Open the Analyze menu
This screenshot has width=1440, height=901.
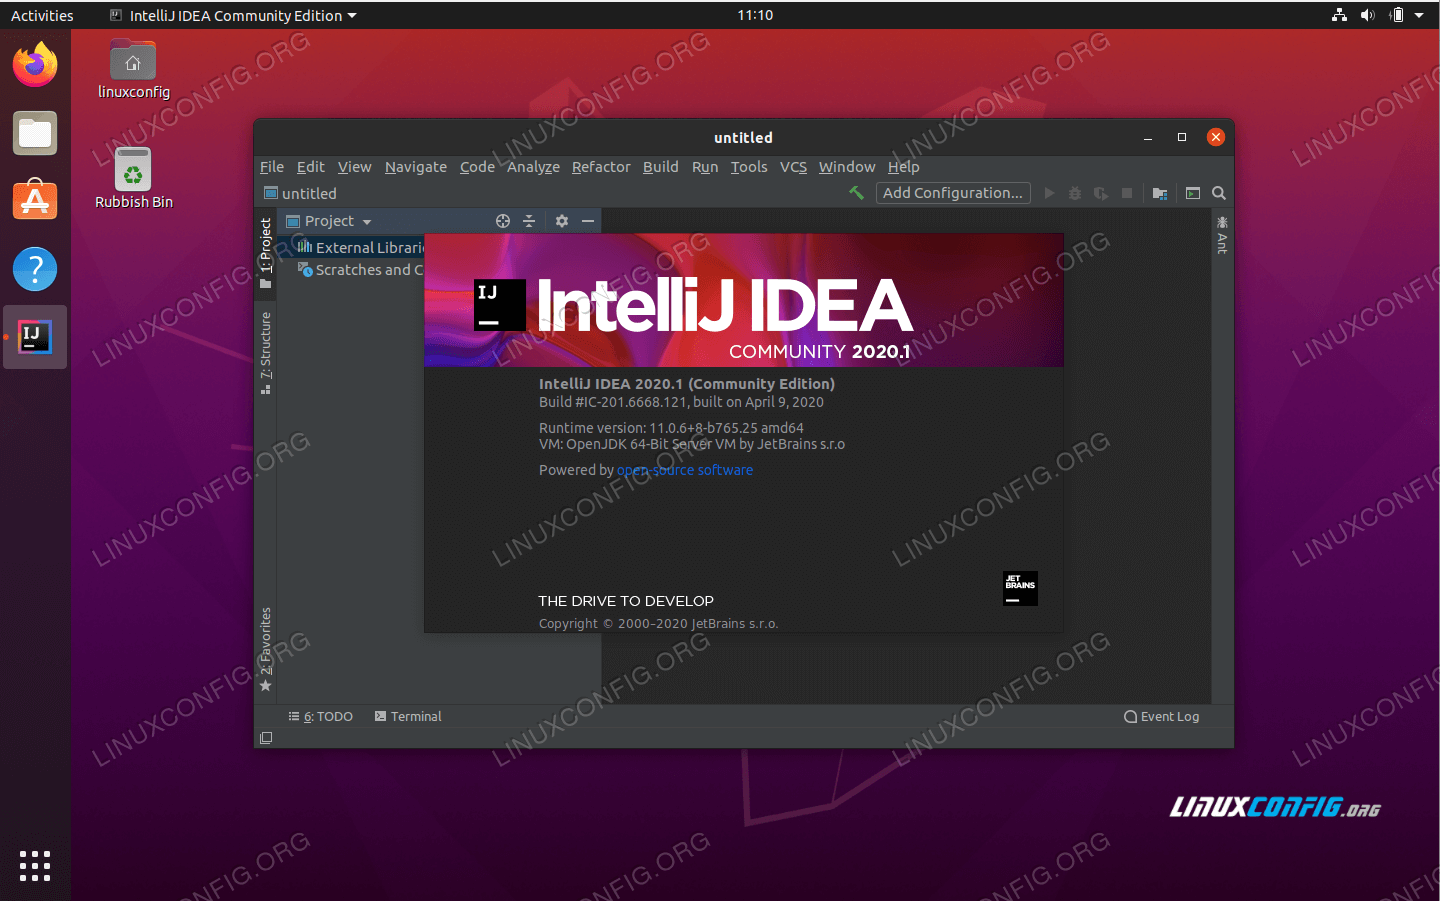point(533,167)
